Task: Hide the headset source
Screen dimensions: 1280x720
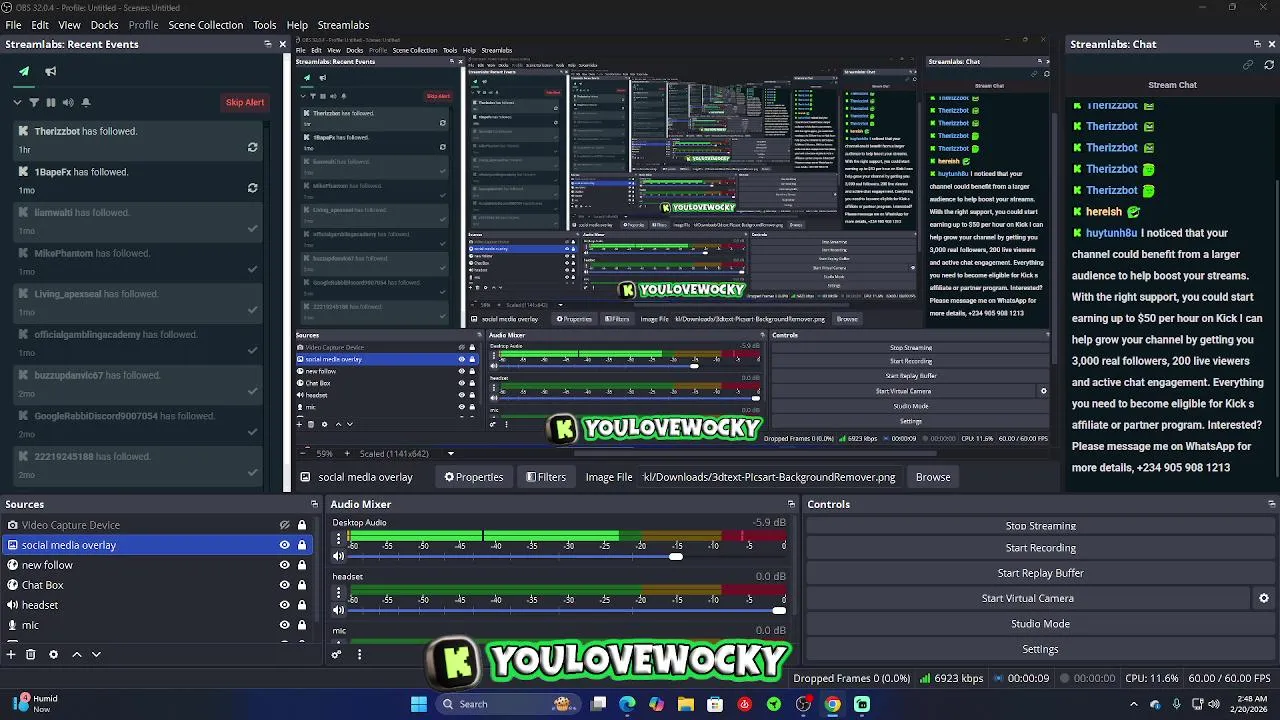Action: tap(284, 605)
